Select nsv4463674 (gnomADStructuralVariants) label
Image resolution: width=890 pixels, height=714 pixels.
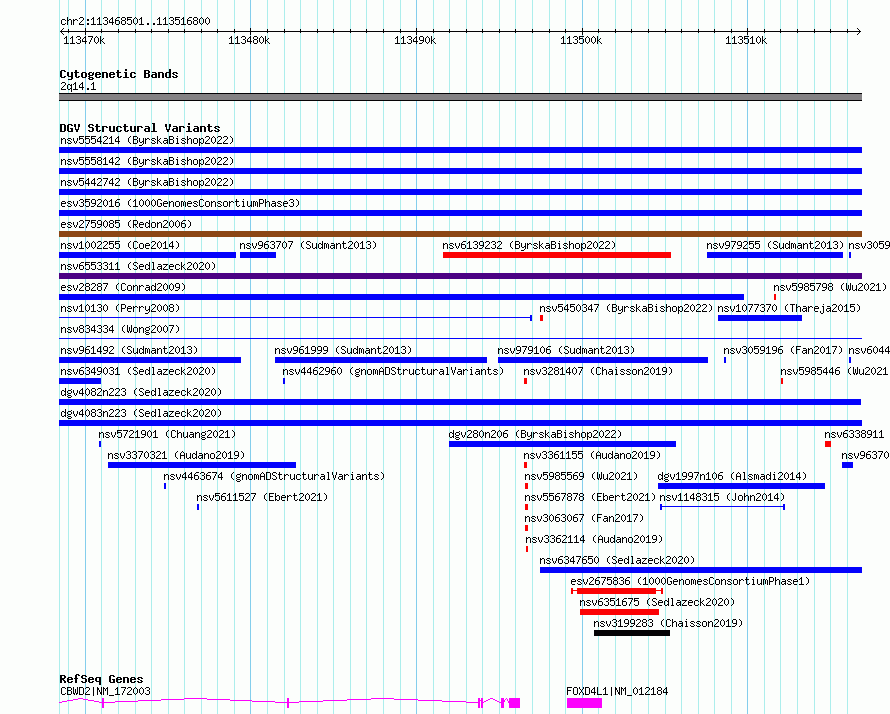[274, 476]
